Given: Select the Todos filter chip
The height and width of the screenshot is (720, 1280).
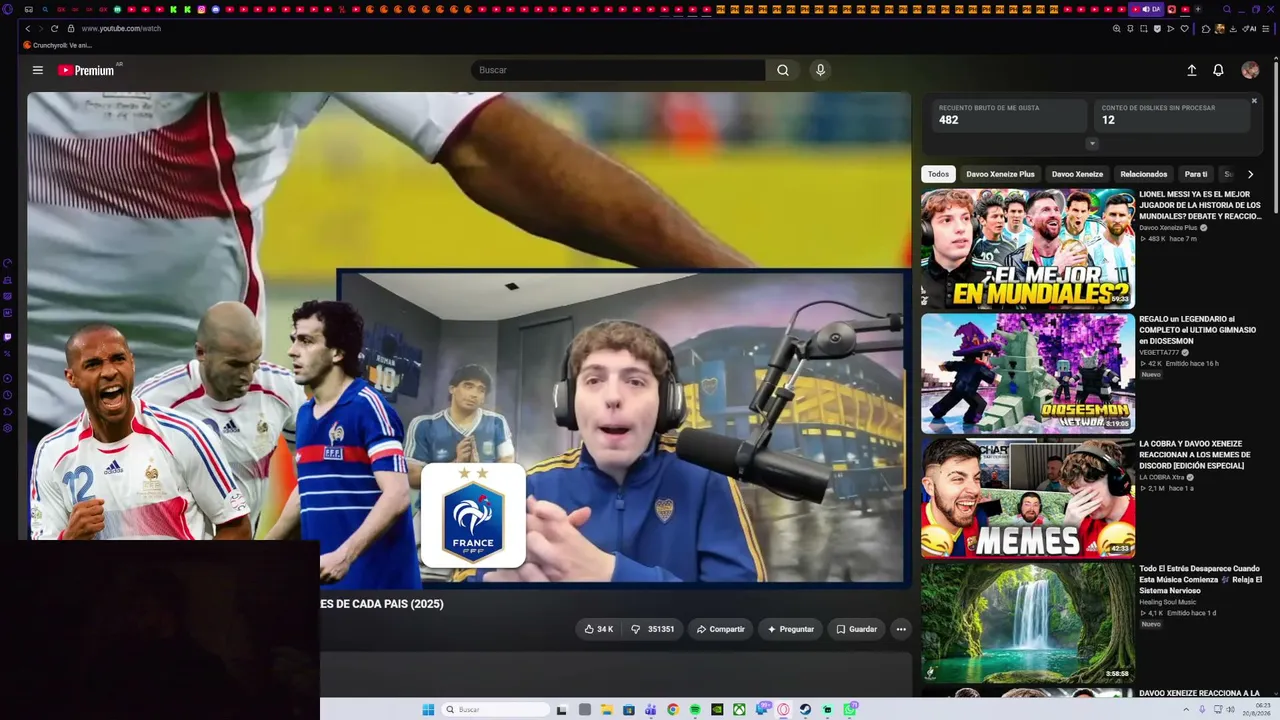Looking at the screenshot, I should [938, 174].
